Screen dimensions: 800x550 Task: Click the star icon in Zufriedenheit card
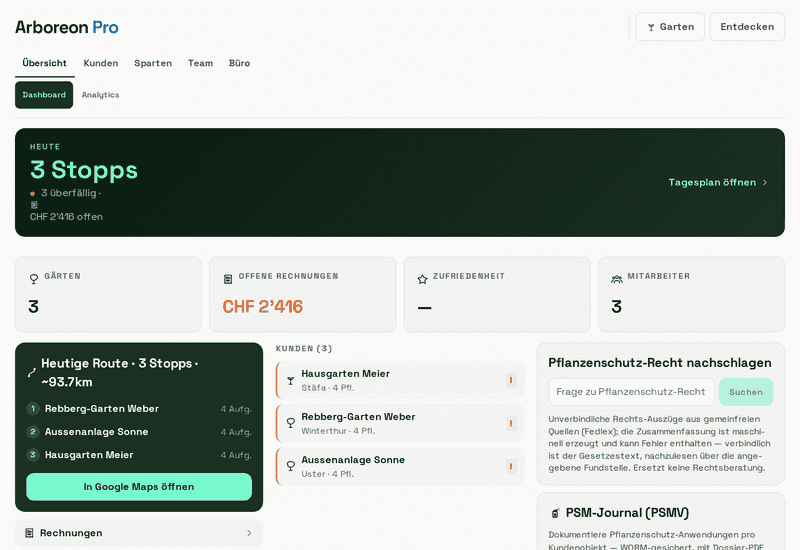(x=422, y=279)
